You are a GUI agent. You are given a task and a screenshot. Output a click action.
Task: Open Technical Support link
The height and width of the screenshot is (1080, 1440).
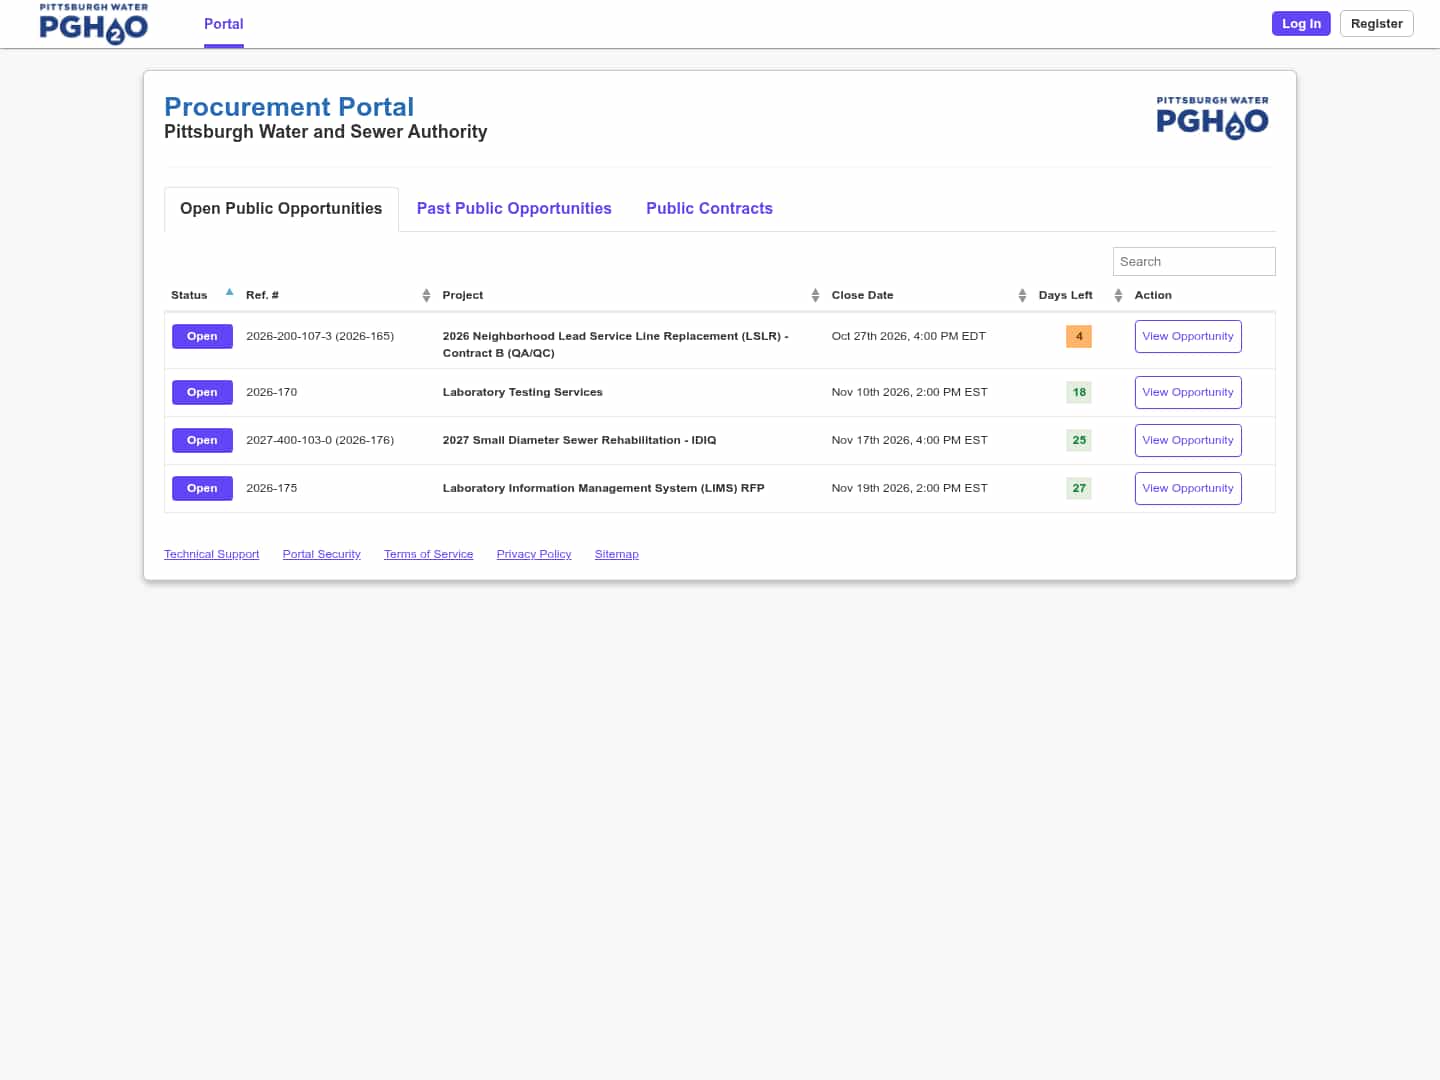coord(211,554)
